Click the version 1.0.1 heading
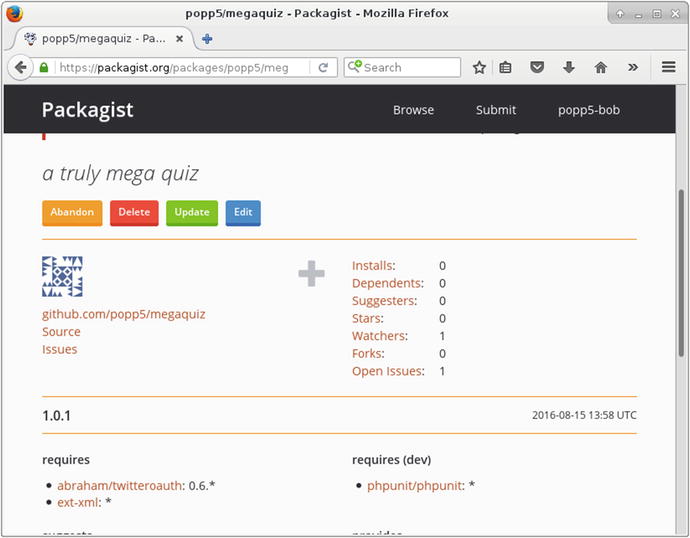Viewport: 690px width, 538px height. coord(56,415)
